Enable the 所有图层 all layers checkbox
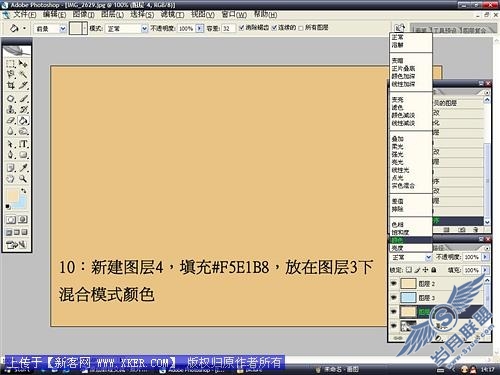 (301, 28)
